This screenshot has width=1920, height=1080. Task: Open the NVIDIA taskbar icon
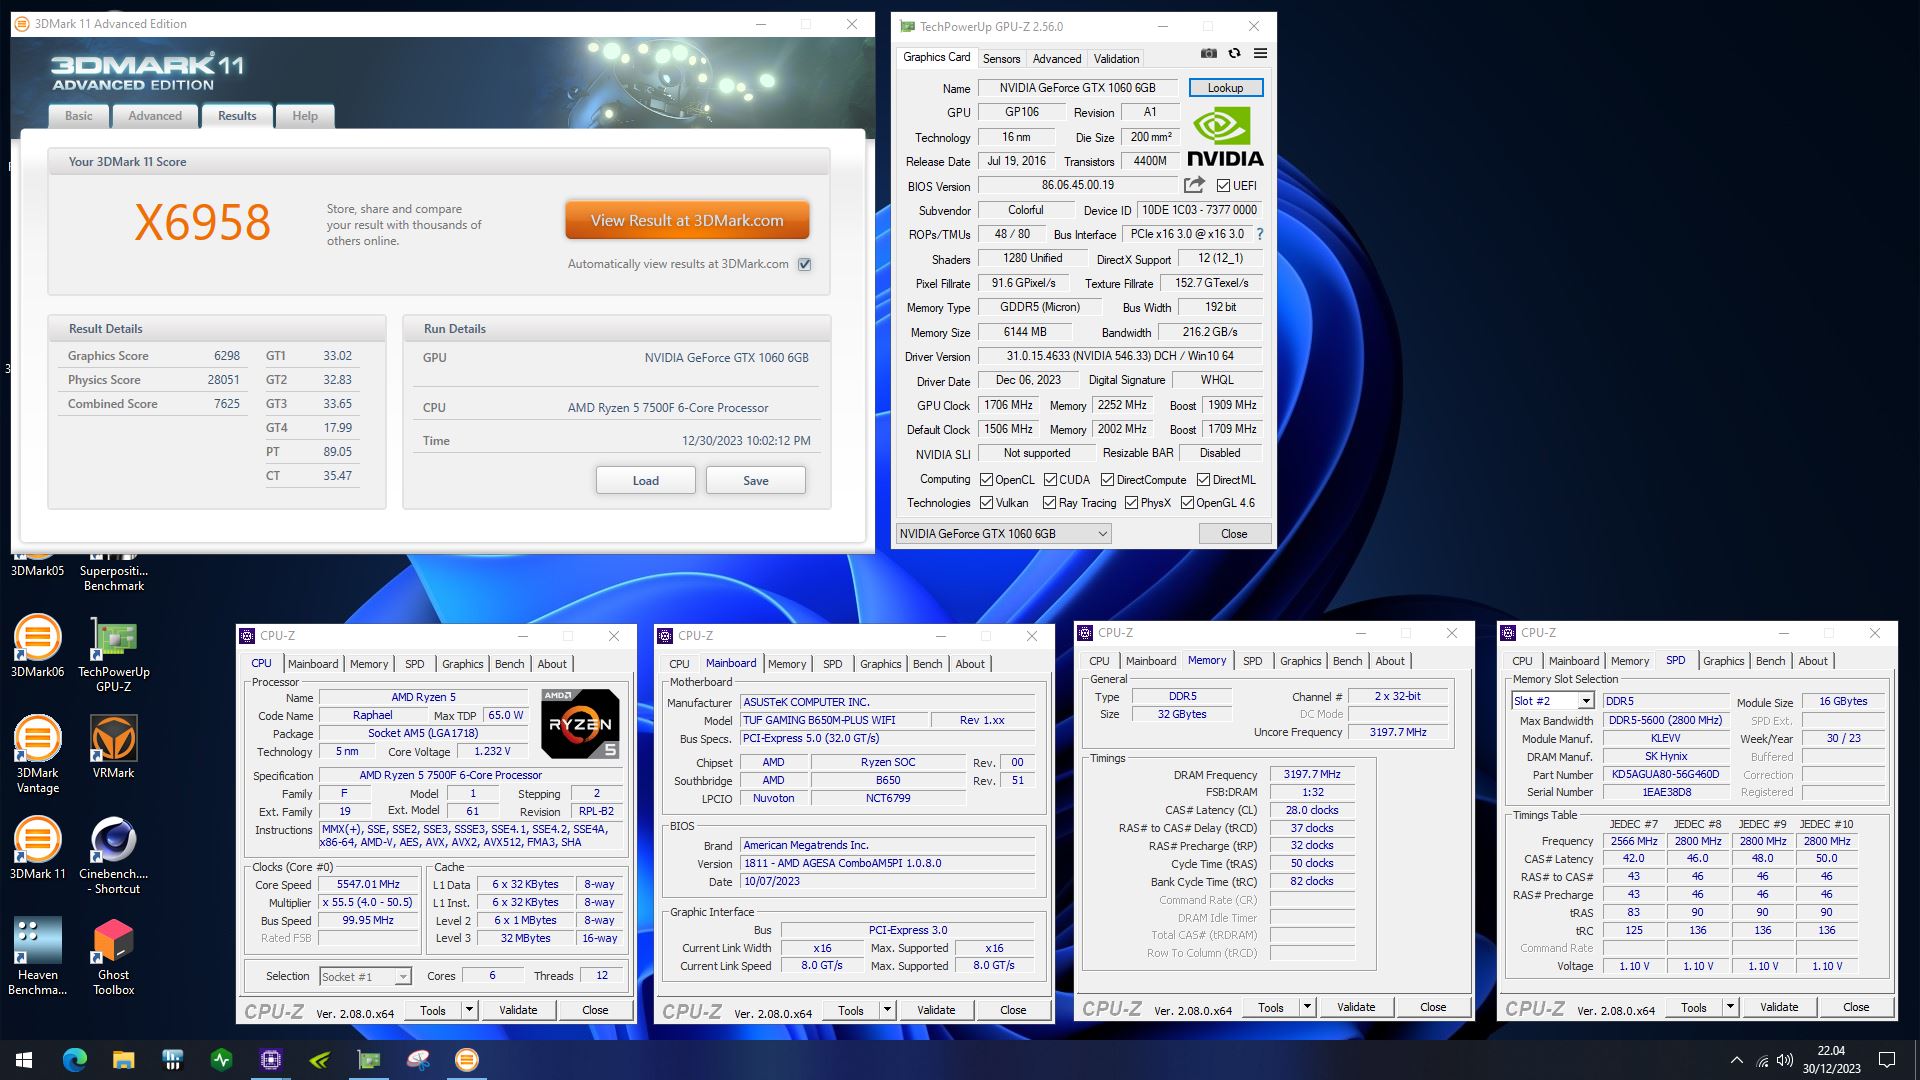pyautogui.click(x=320, y=1060)
